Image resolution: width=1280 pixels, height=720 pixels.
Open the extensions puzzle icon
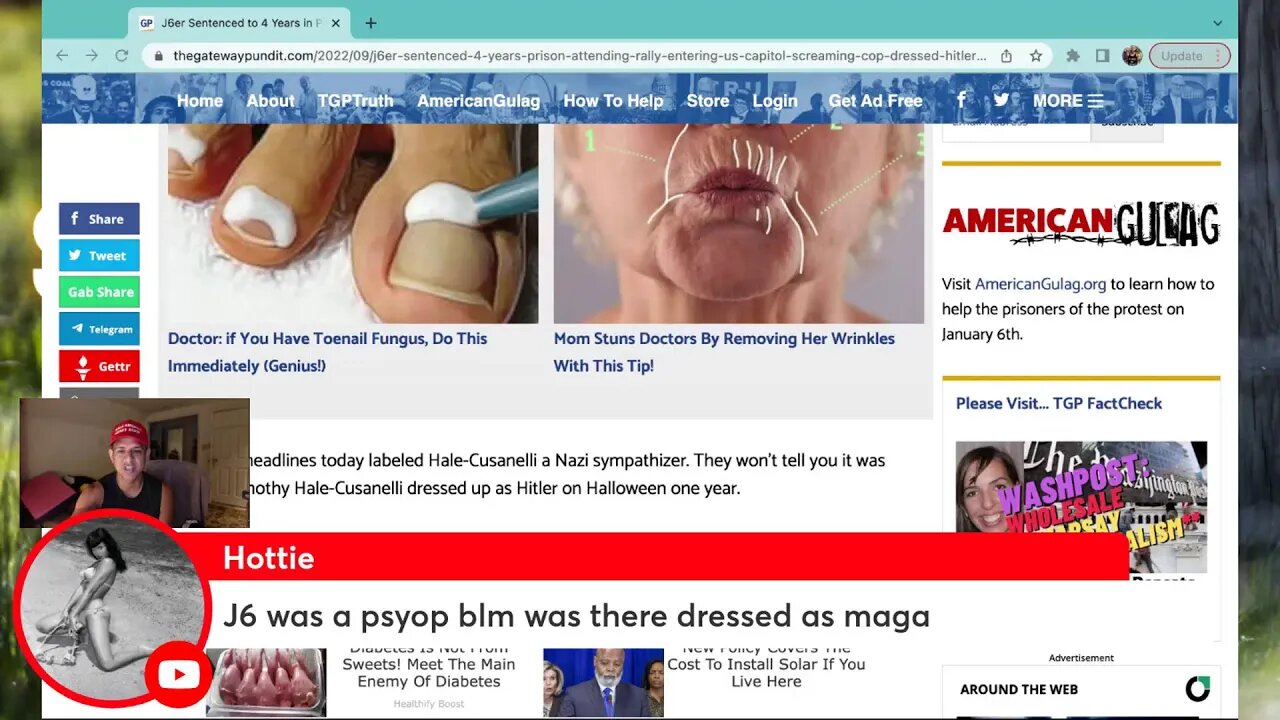pyautogui.click(x=1073, y=56)
